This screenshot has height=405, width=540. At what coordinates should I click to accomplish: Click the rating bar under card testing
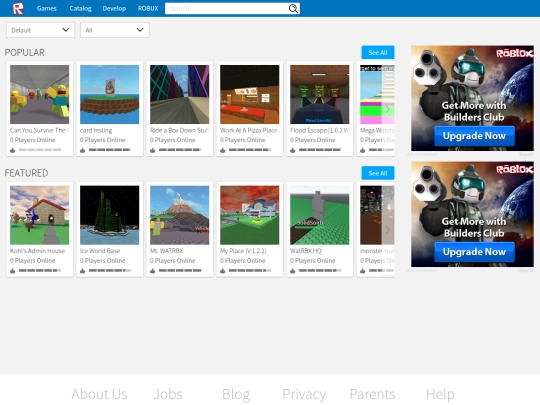pyautogui.click(x=110, y=150)
